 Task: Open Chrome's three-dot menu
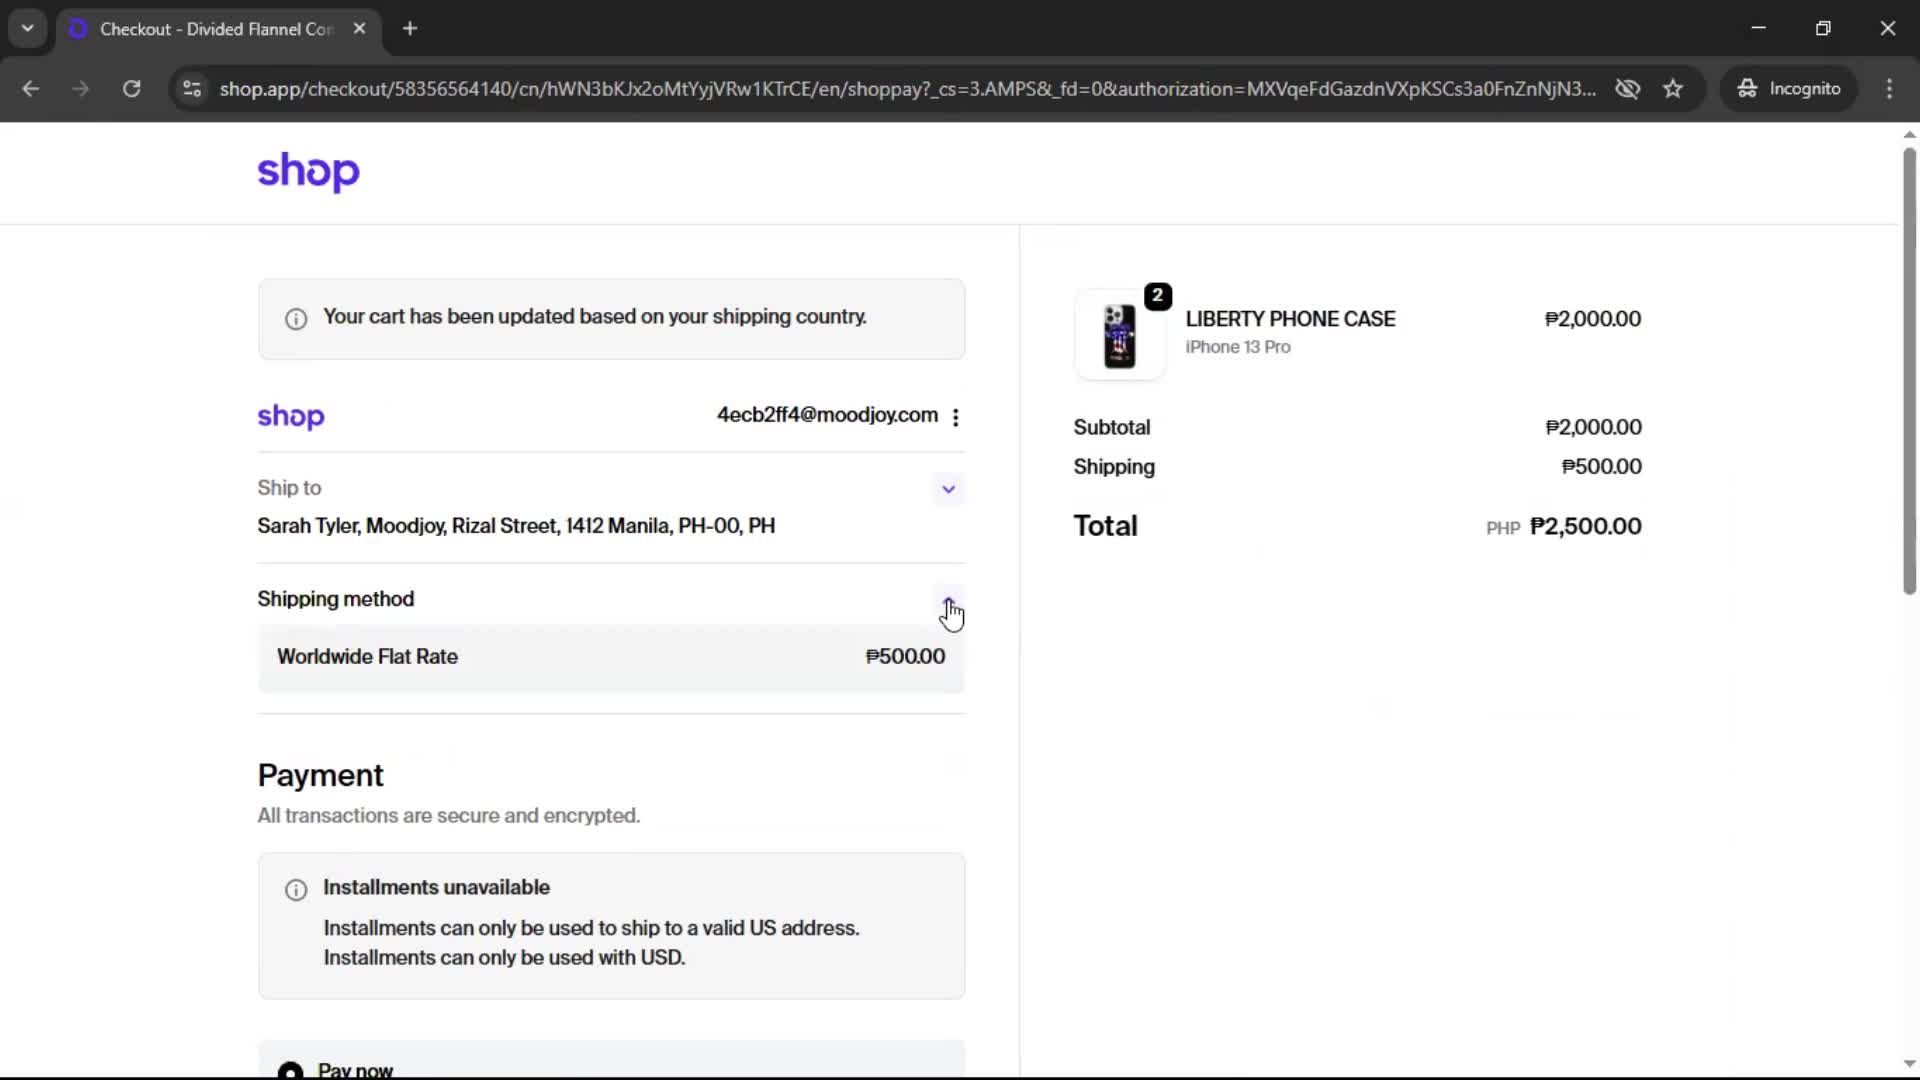1889,89
